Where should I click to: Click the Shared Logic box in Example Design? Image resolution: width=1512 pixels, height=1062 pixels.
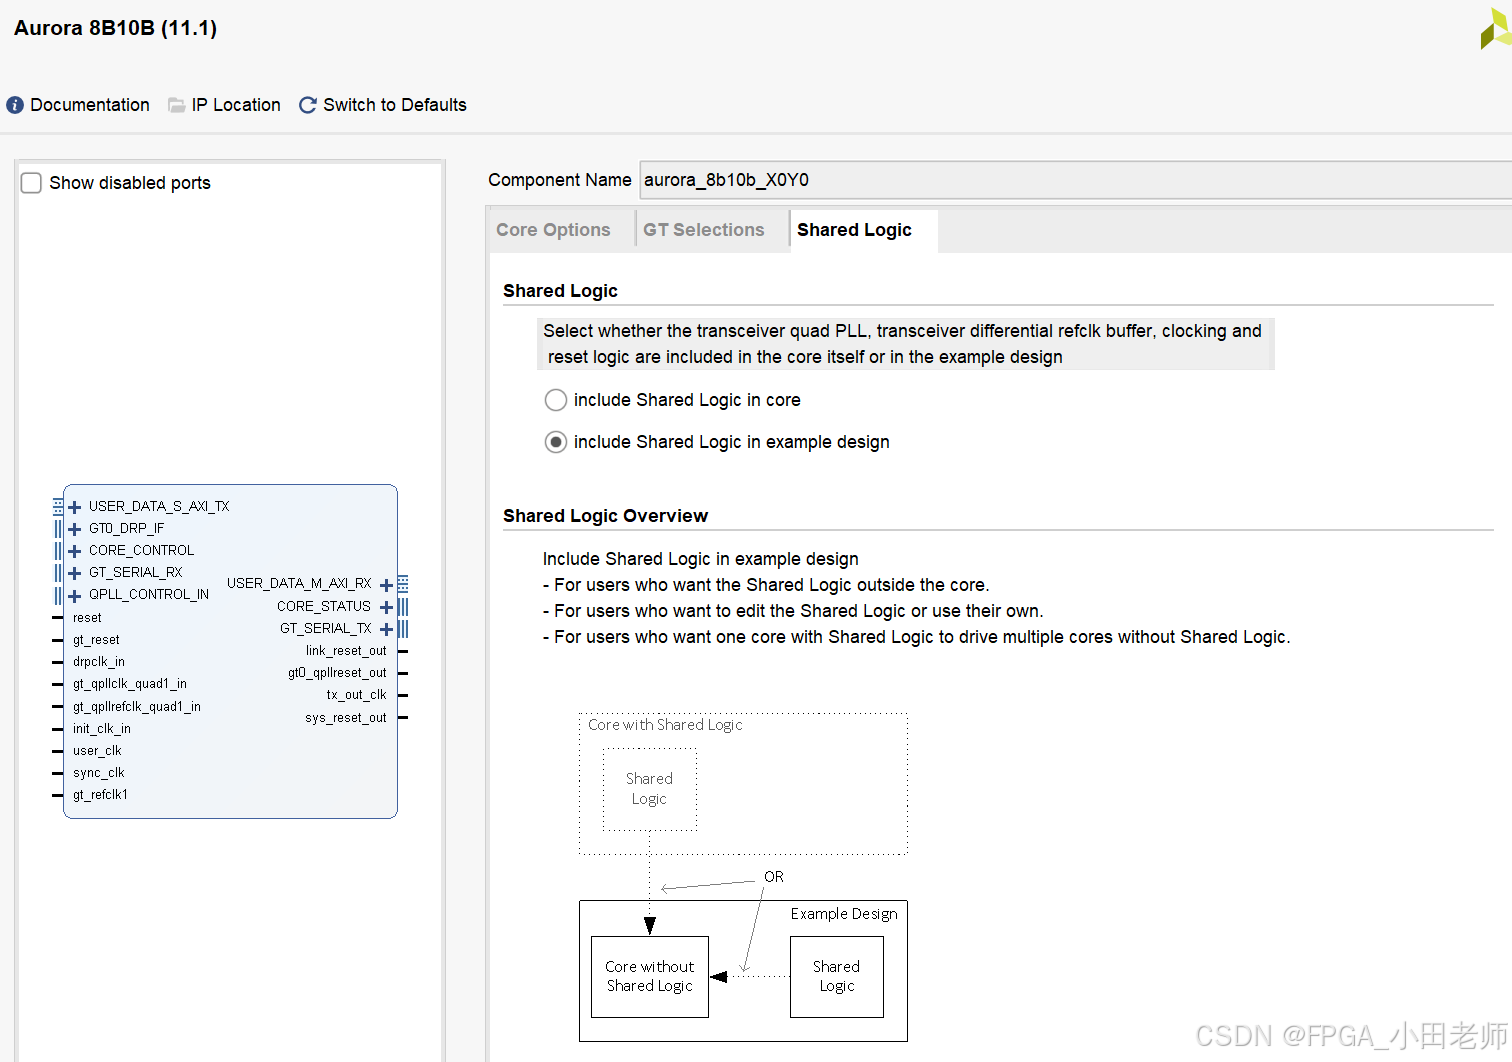click(x=837, y=977)
